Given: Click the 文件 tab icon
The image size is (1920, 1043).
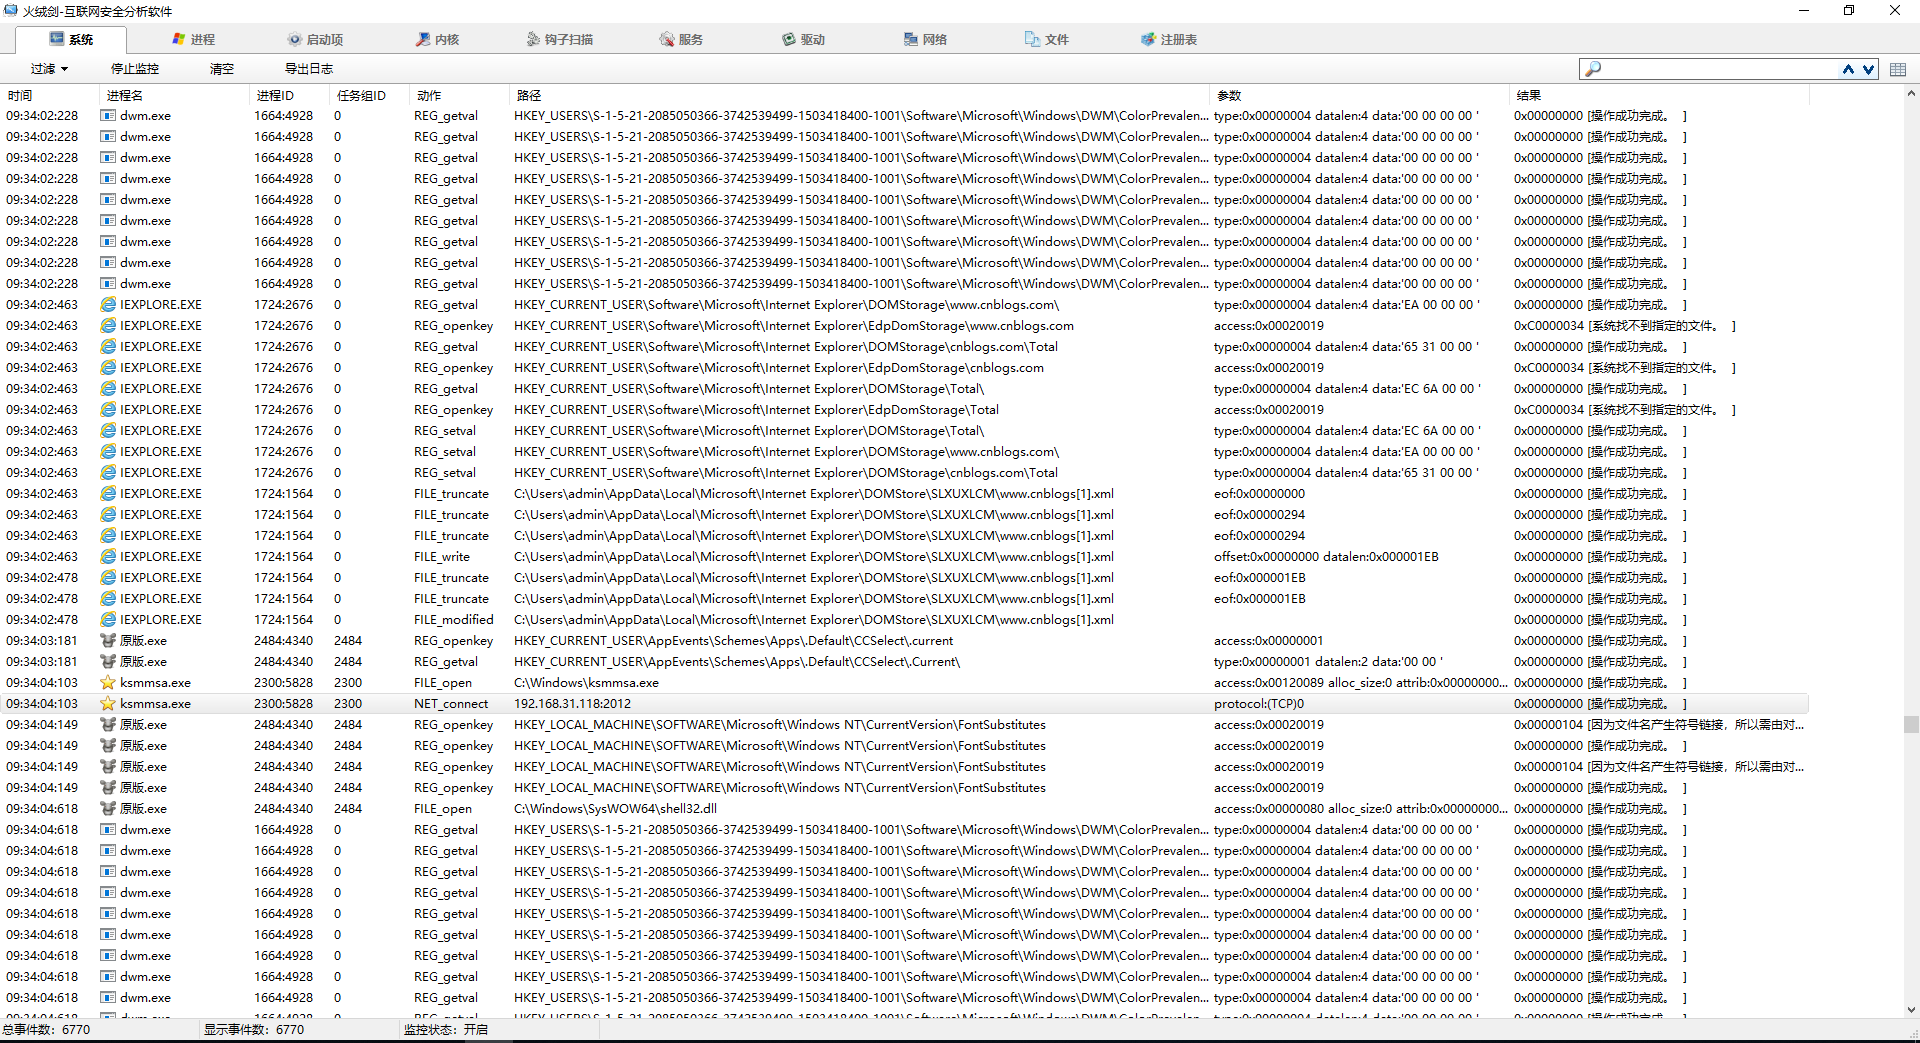Looking at the screenshot, I should click(1032, 39).
